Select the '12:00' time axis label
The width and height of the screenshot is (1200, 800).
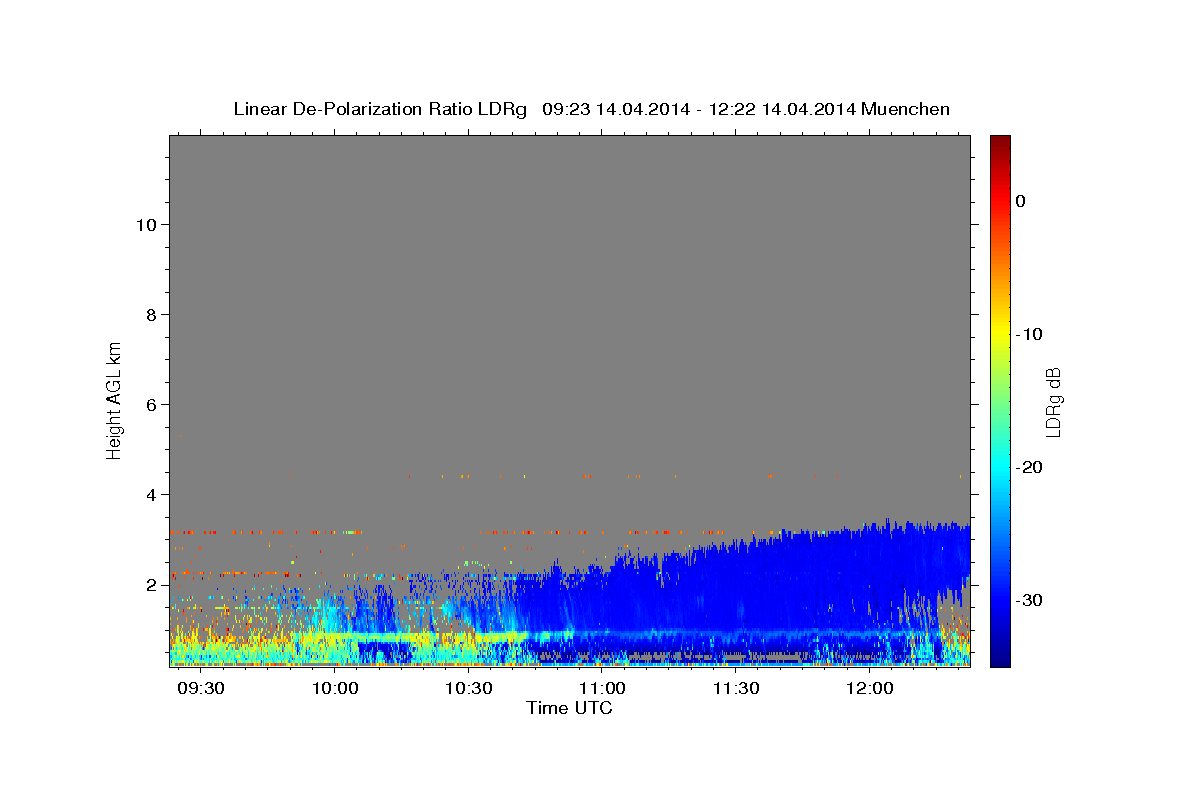coord(870,689)
